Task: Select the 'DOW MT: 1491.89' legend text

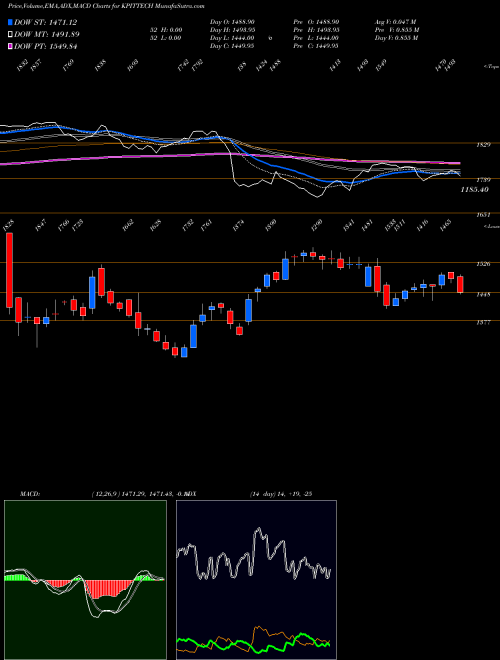Action: 47,35
